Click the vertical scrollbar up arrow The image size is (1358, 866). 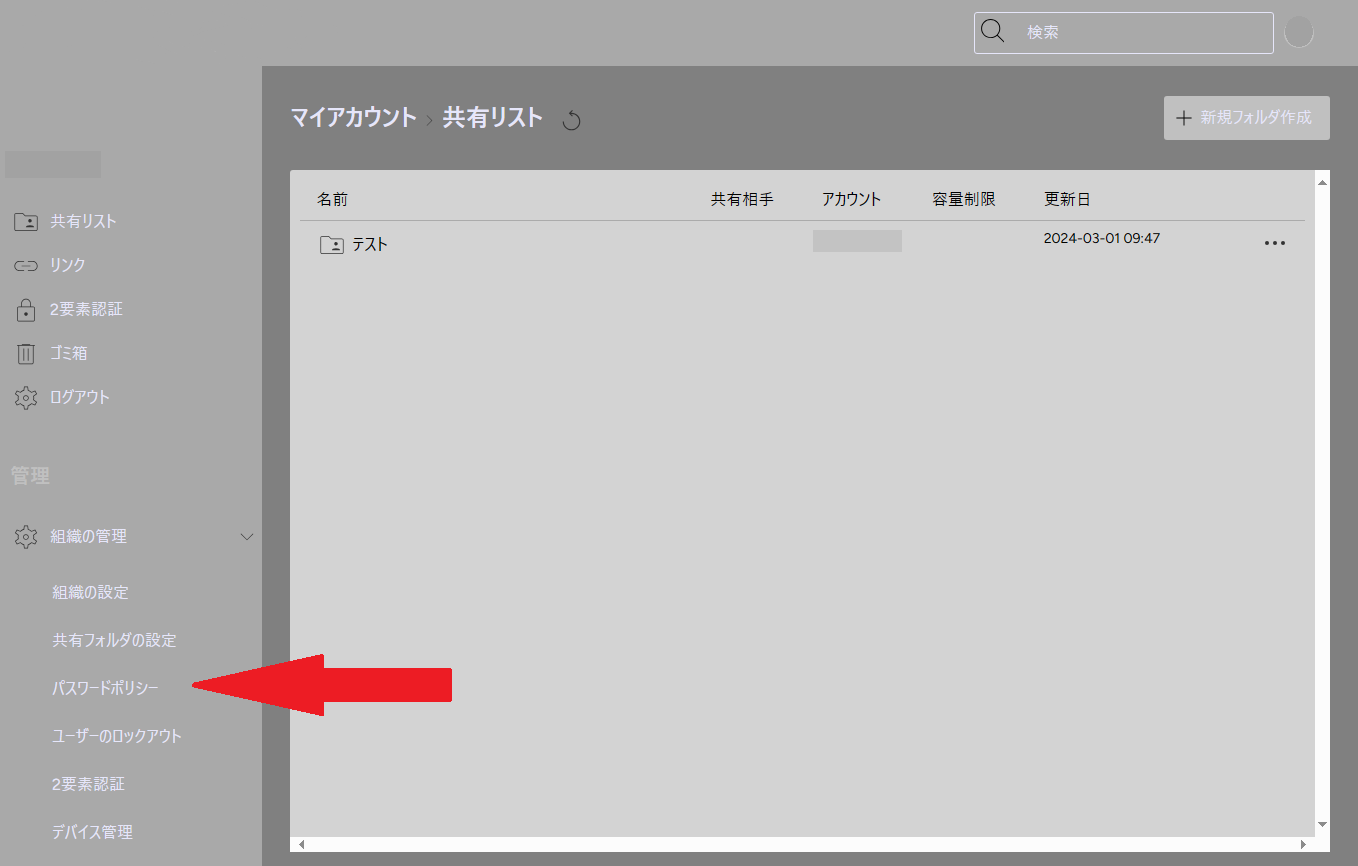pos(1322,183)
